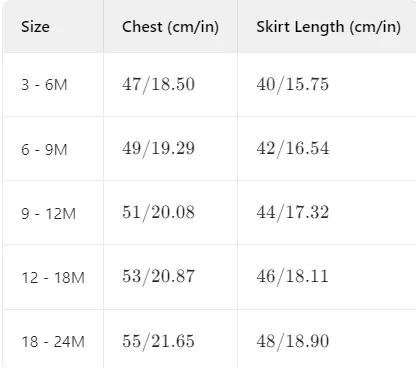This screenshot has width=416, height=368.
Task: Click chest value 55/21.65
Action: 158,341
